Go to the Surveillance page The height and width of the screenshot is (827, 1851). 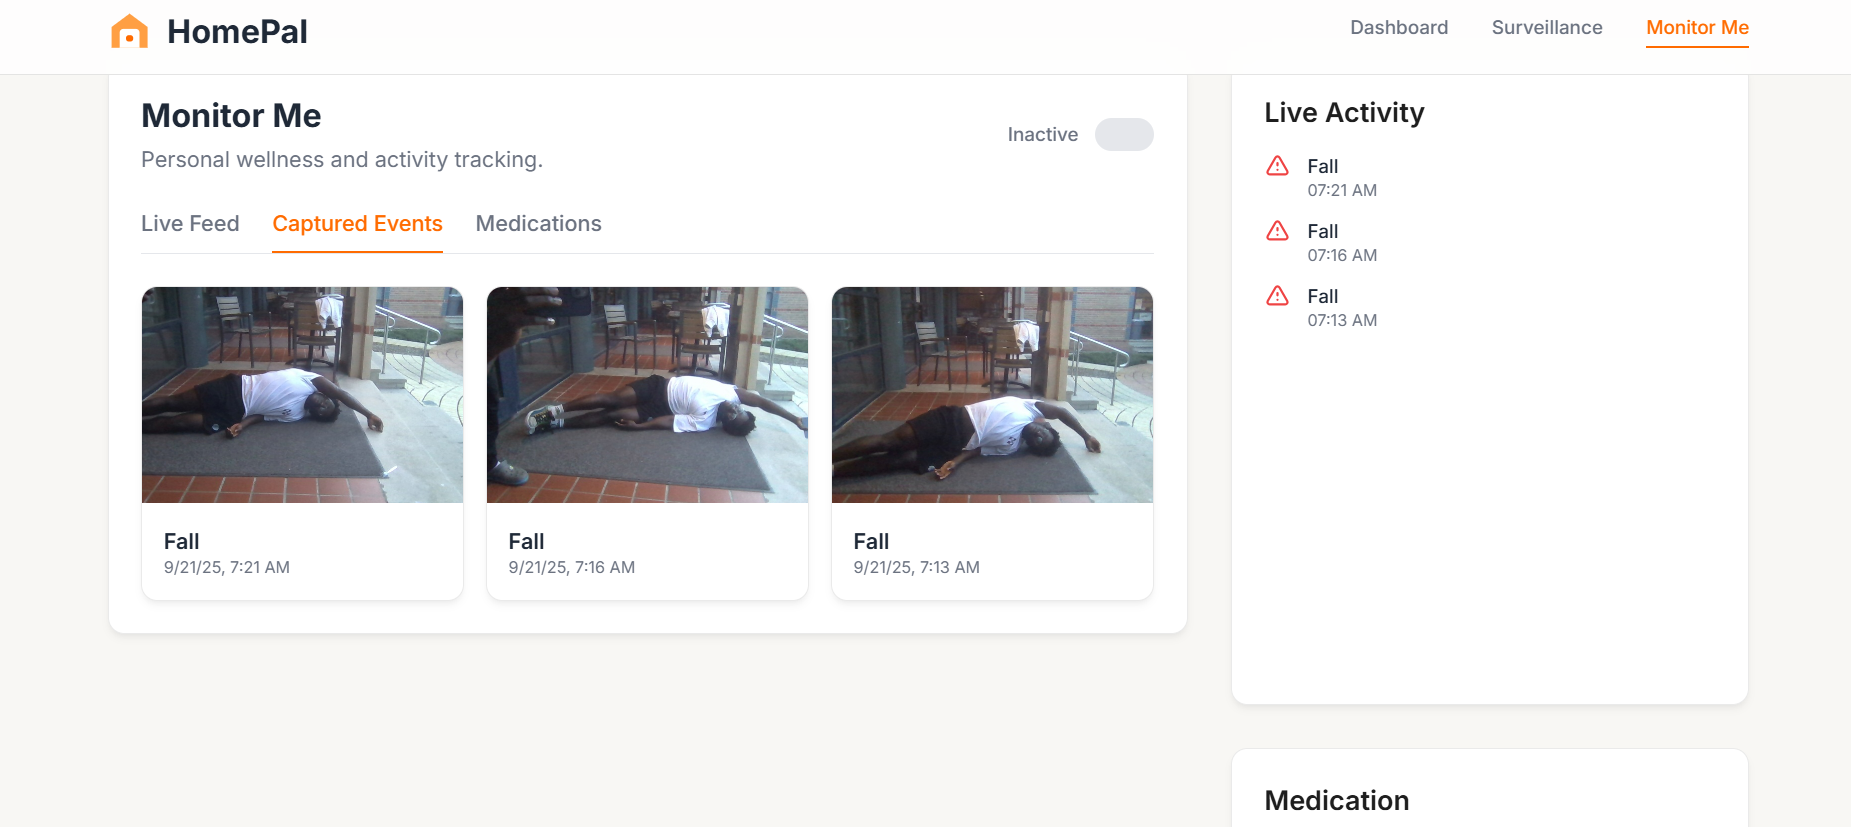tap(1547, 28)
